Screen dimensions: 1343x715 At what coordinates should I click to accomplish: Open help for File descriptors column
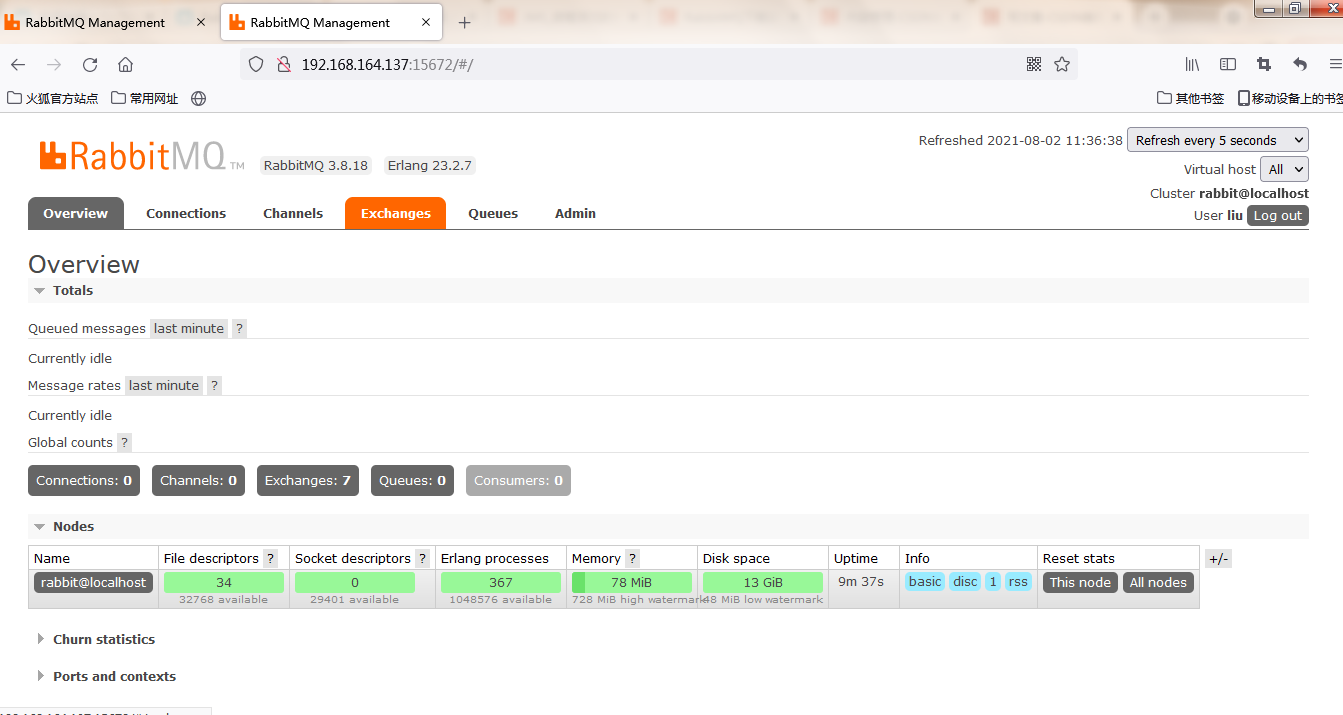point(270,559)
